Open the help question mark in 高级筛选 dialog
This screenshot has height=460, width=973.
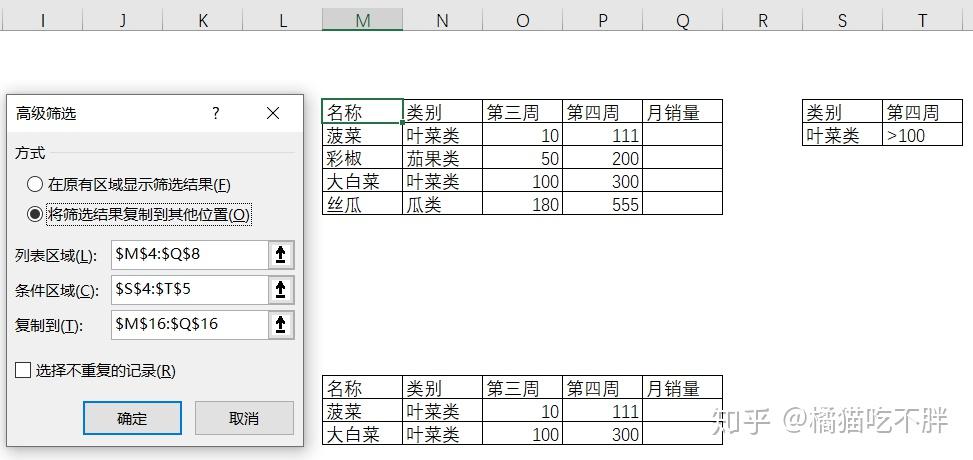pyautogui.click(x=215, y=113)
